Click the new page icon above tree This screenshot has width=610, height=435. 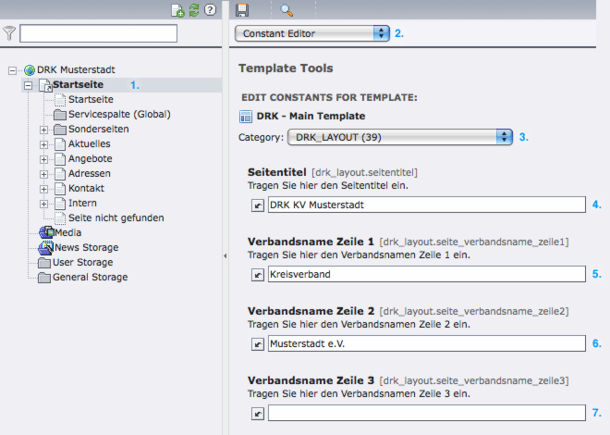(177, 11)
